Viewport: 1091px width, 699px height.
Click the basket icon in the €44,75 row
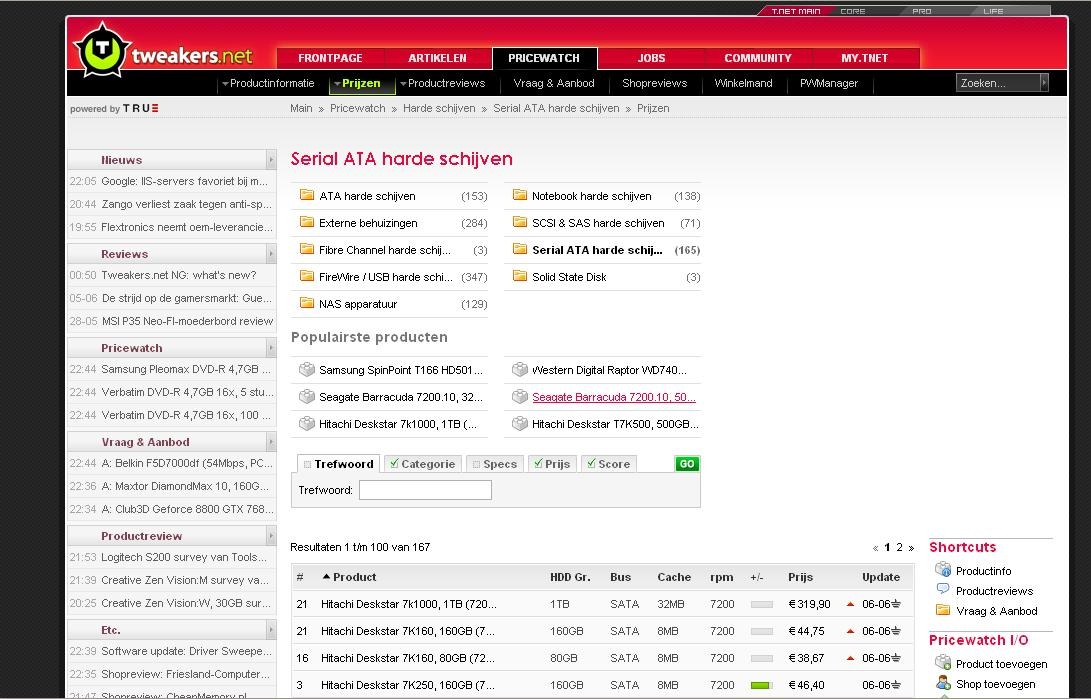(x=896, y=631)
